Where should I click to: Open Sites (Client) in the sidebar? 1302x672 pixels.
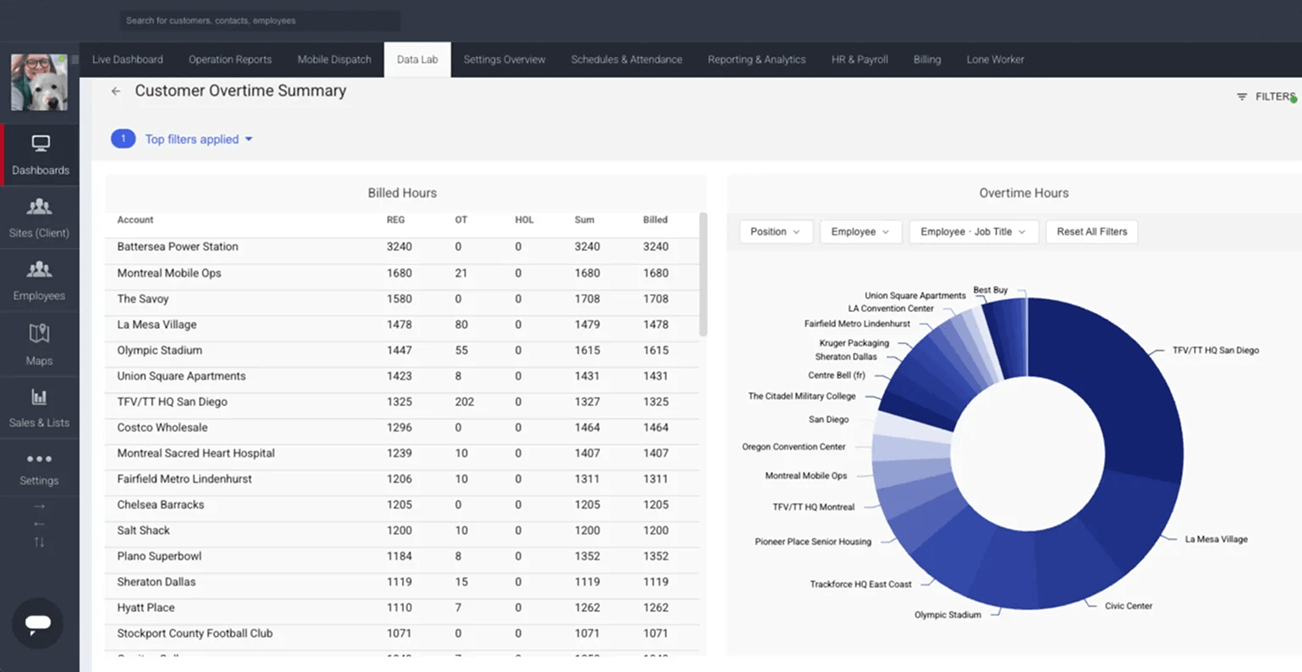tap(39, 207)
